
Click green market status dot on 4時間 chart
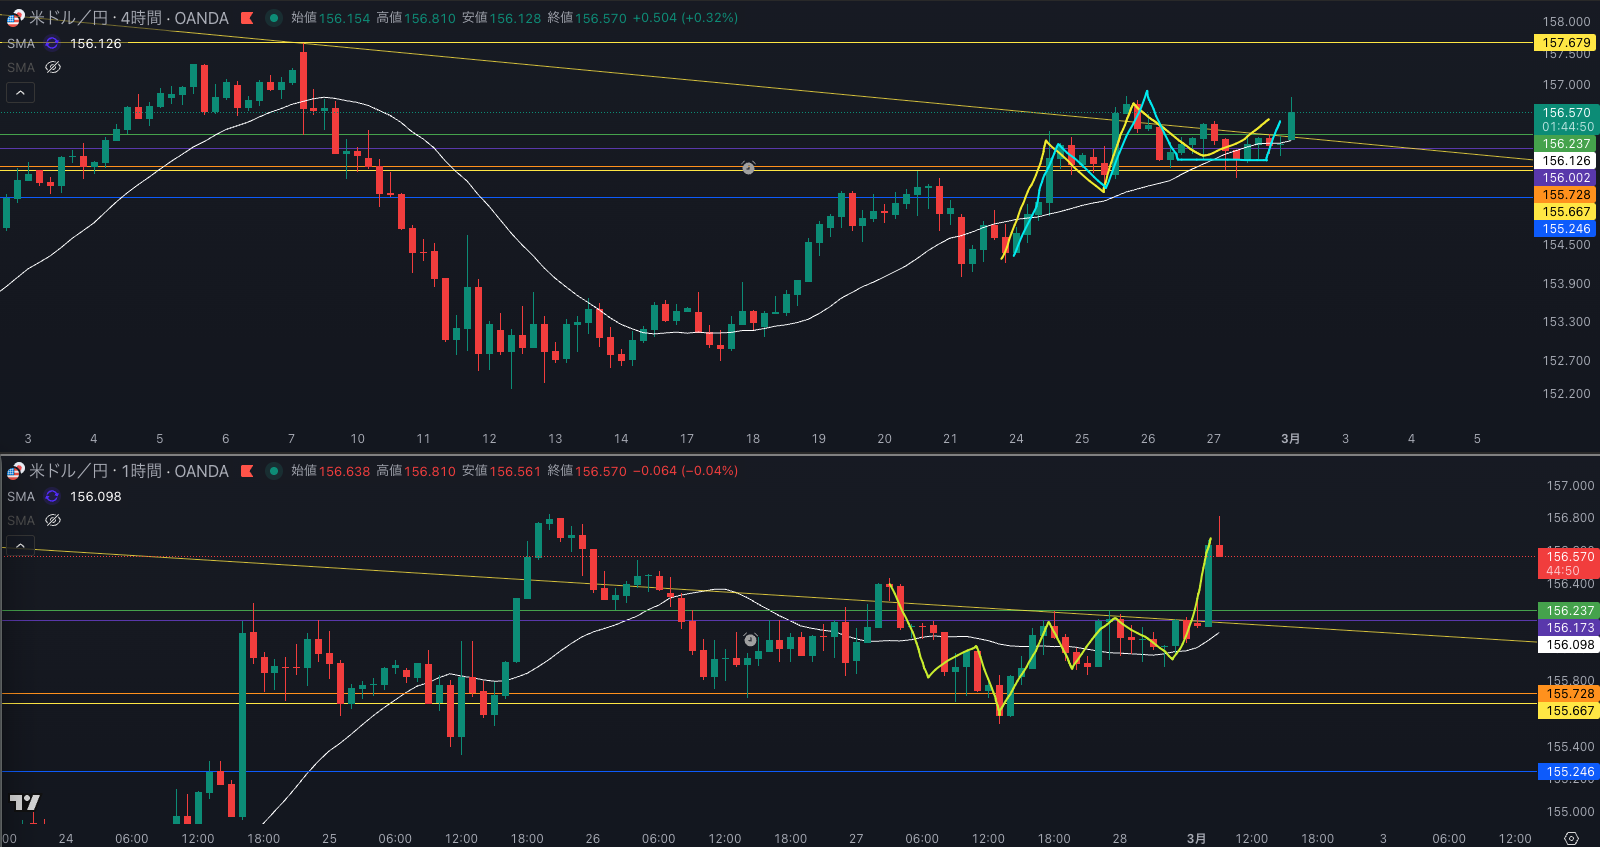click(273, 18)
